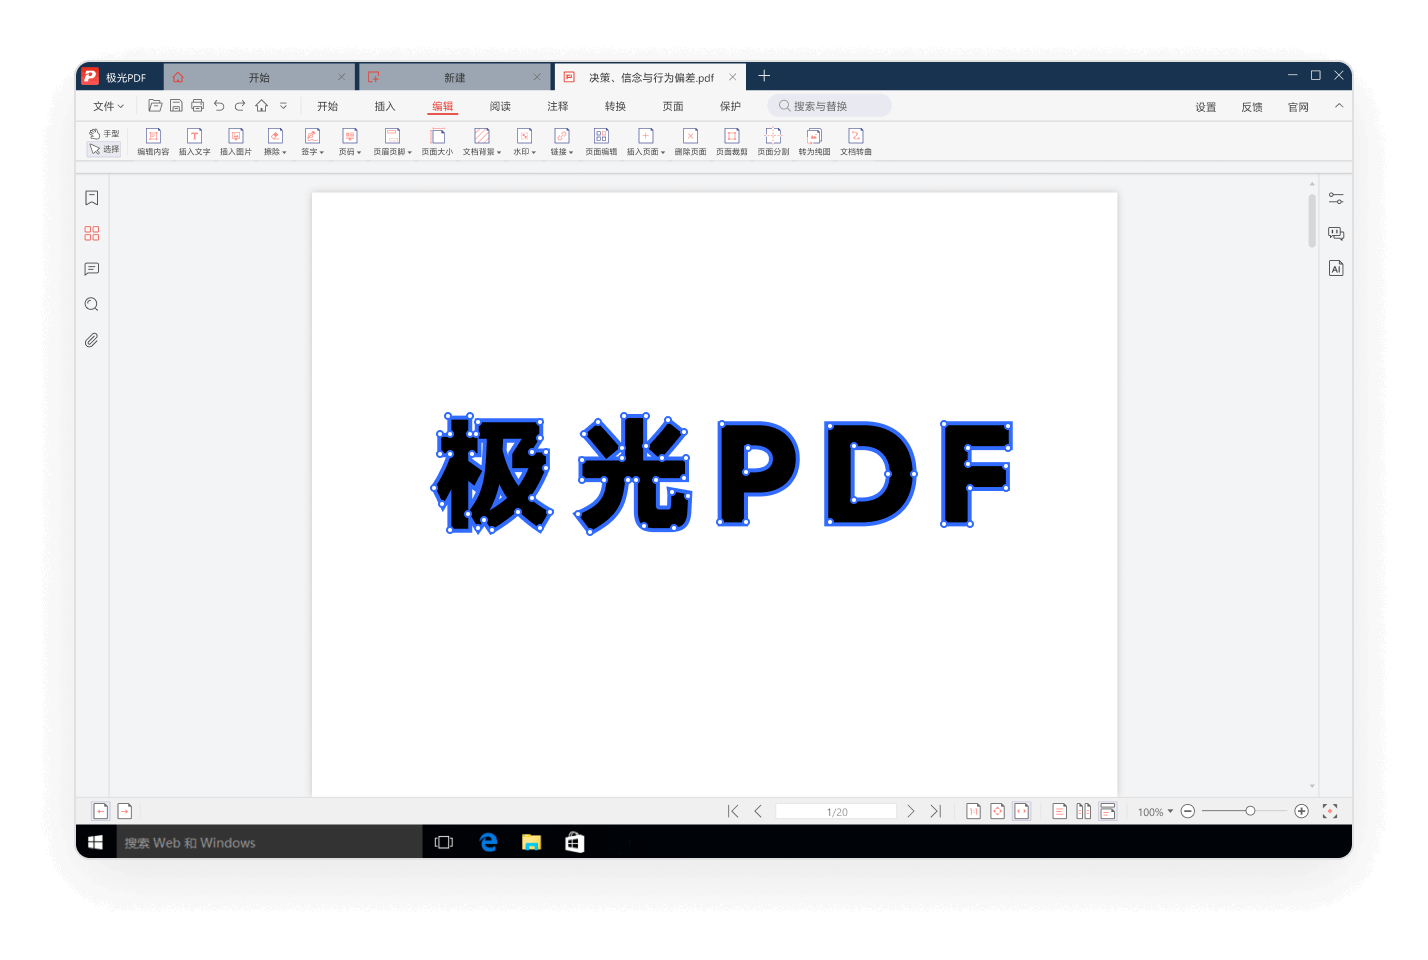The image size is (1428, 960).
Task: Open the page thumbnails panel
Action: tap(91, 233)
